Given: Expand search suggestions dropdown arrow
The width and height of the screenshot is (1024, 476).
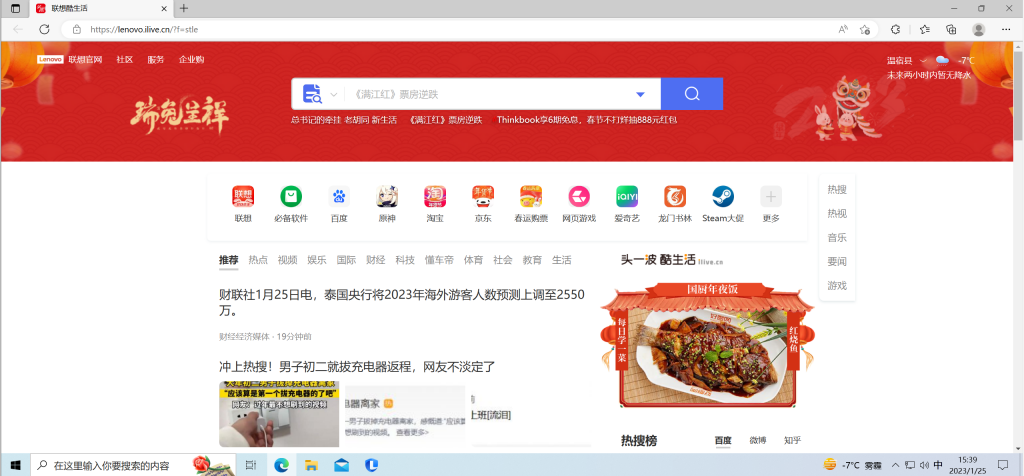Looking at the screenshot, I should 640,95.
